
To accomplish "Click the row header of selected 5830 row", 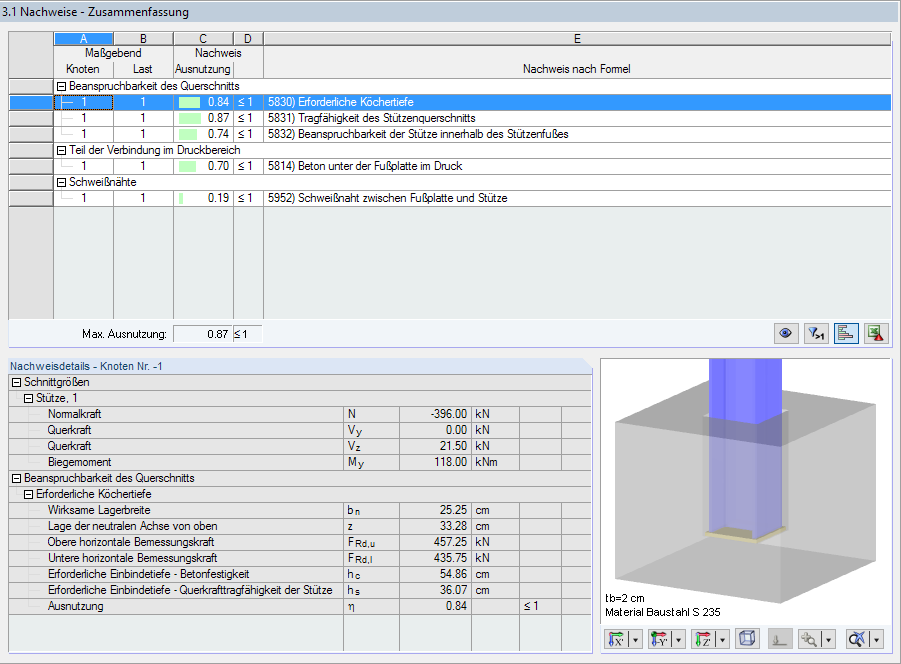I will 31,102.
